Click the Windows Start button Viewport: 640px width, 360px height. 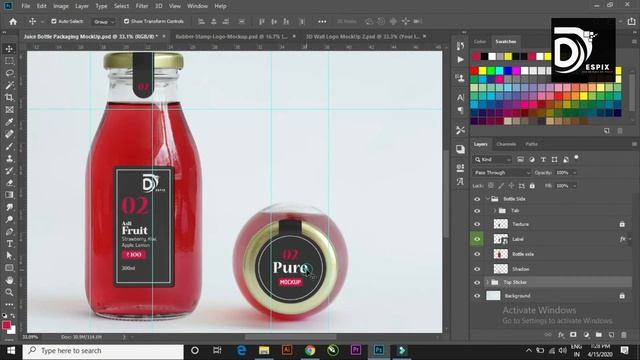(11, 351)
